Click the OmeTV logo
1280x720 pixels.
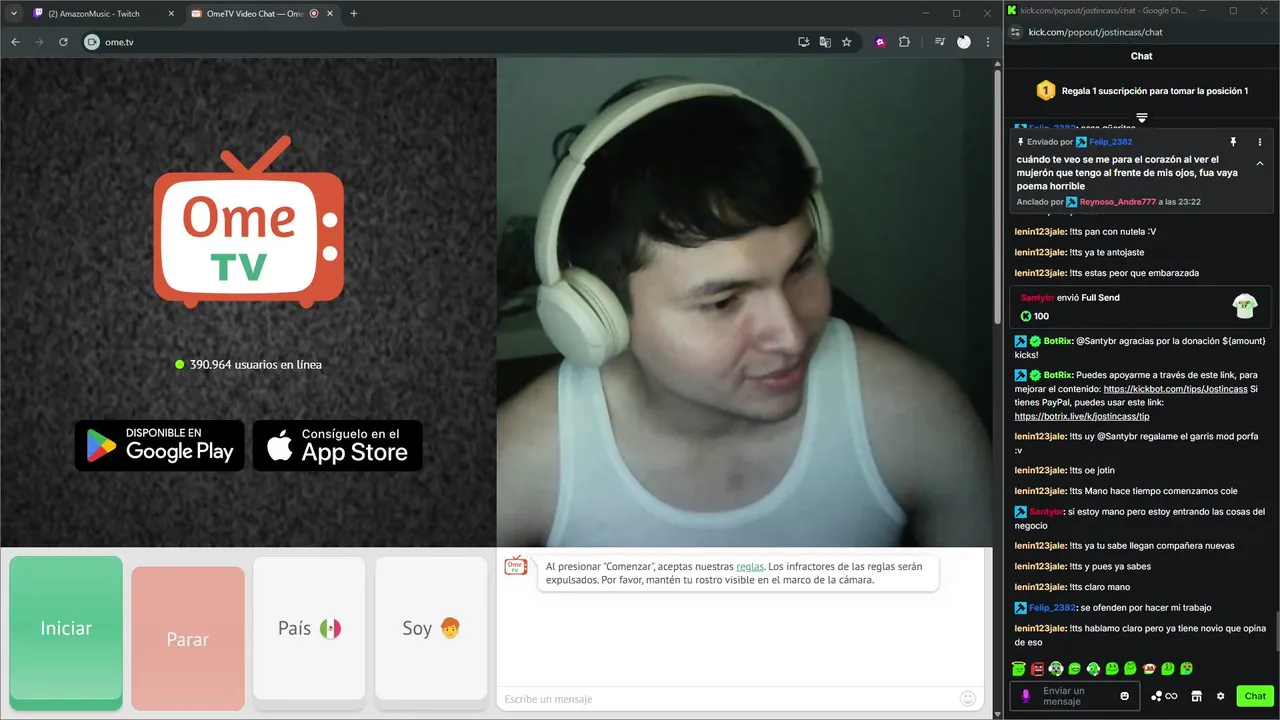pos(248,221)
